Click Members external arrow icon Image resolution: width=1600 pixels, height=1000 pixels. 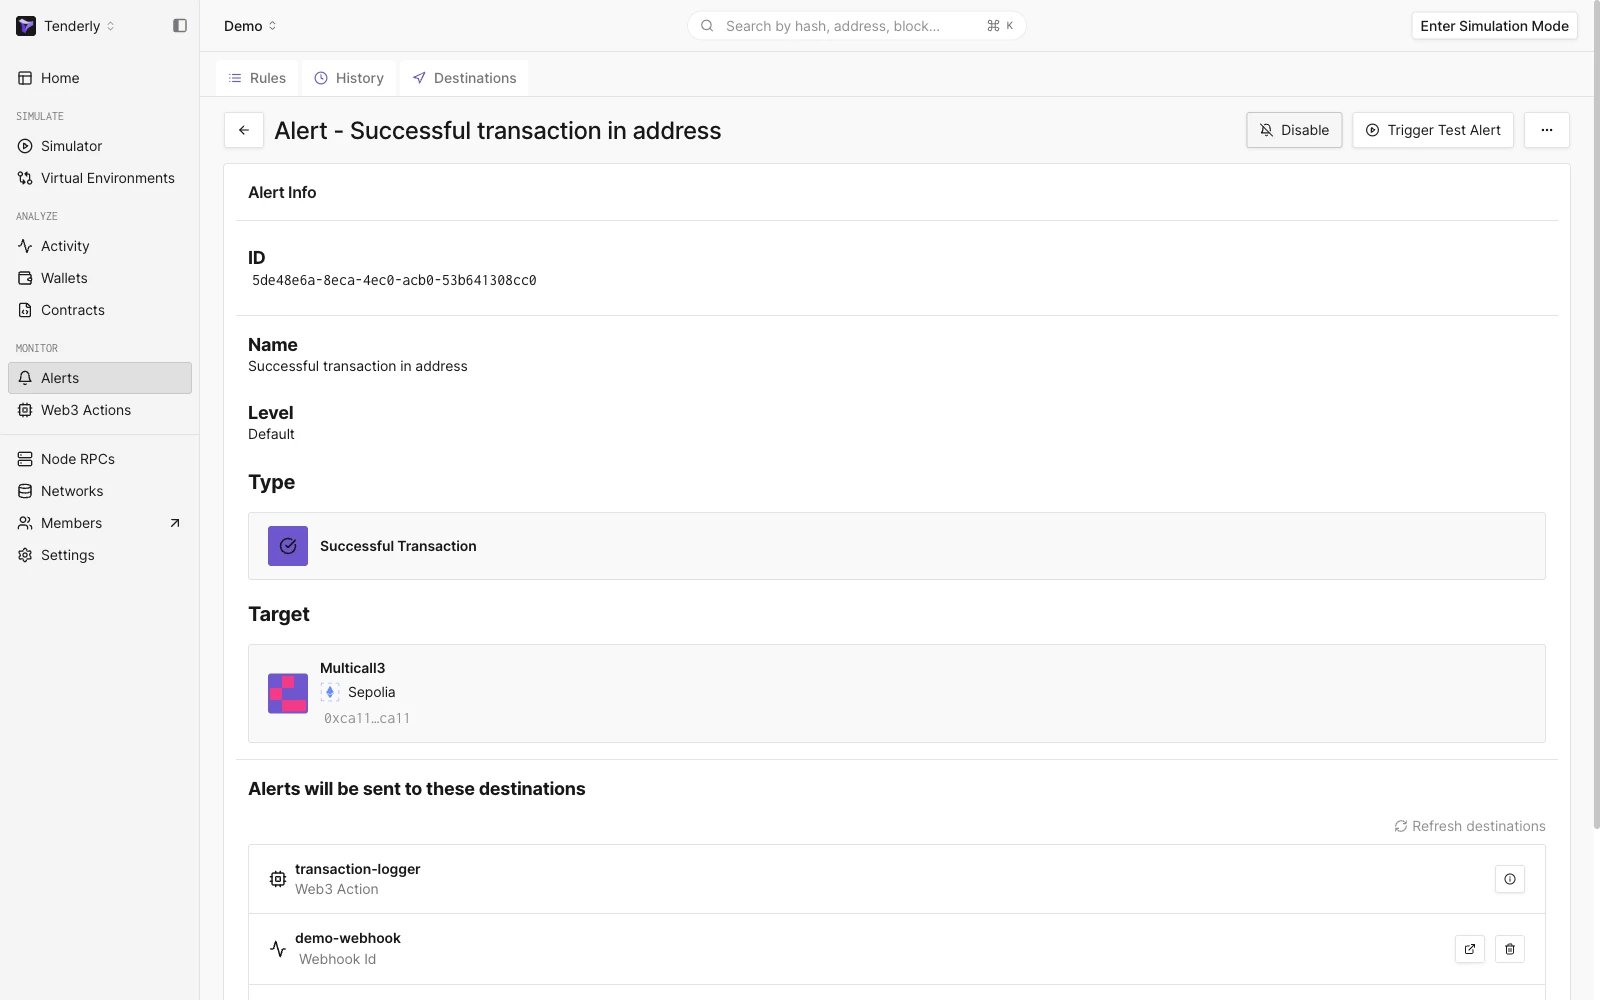175,523
